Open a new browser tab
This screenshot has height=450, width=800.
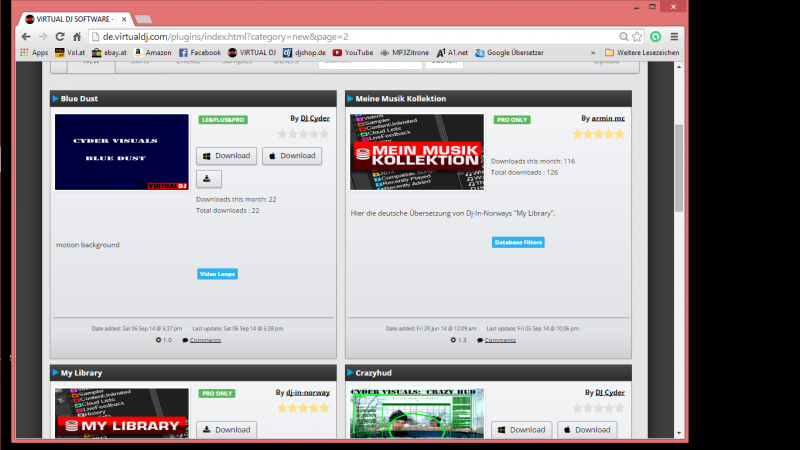[x=143, y=19]
